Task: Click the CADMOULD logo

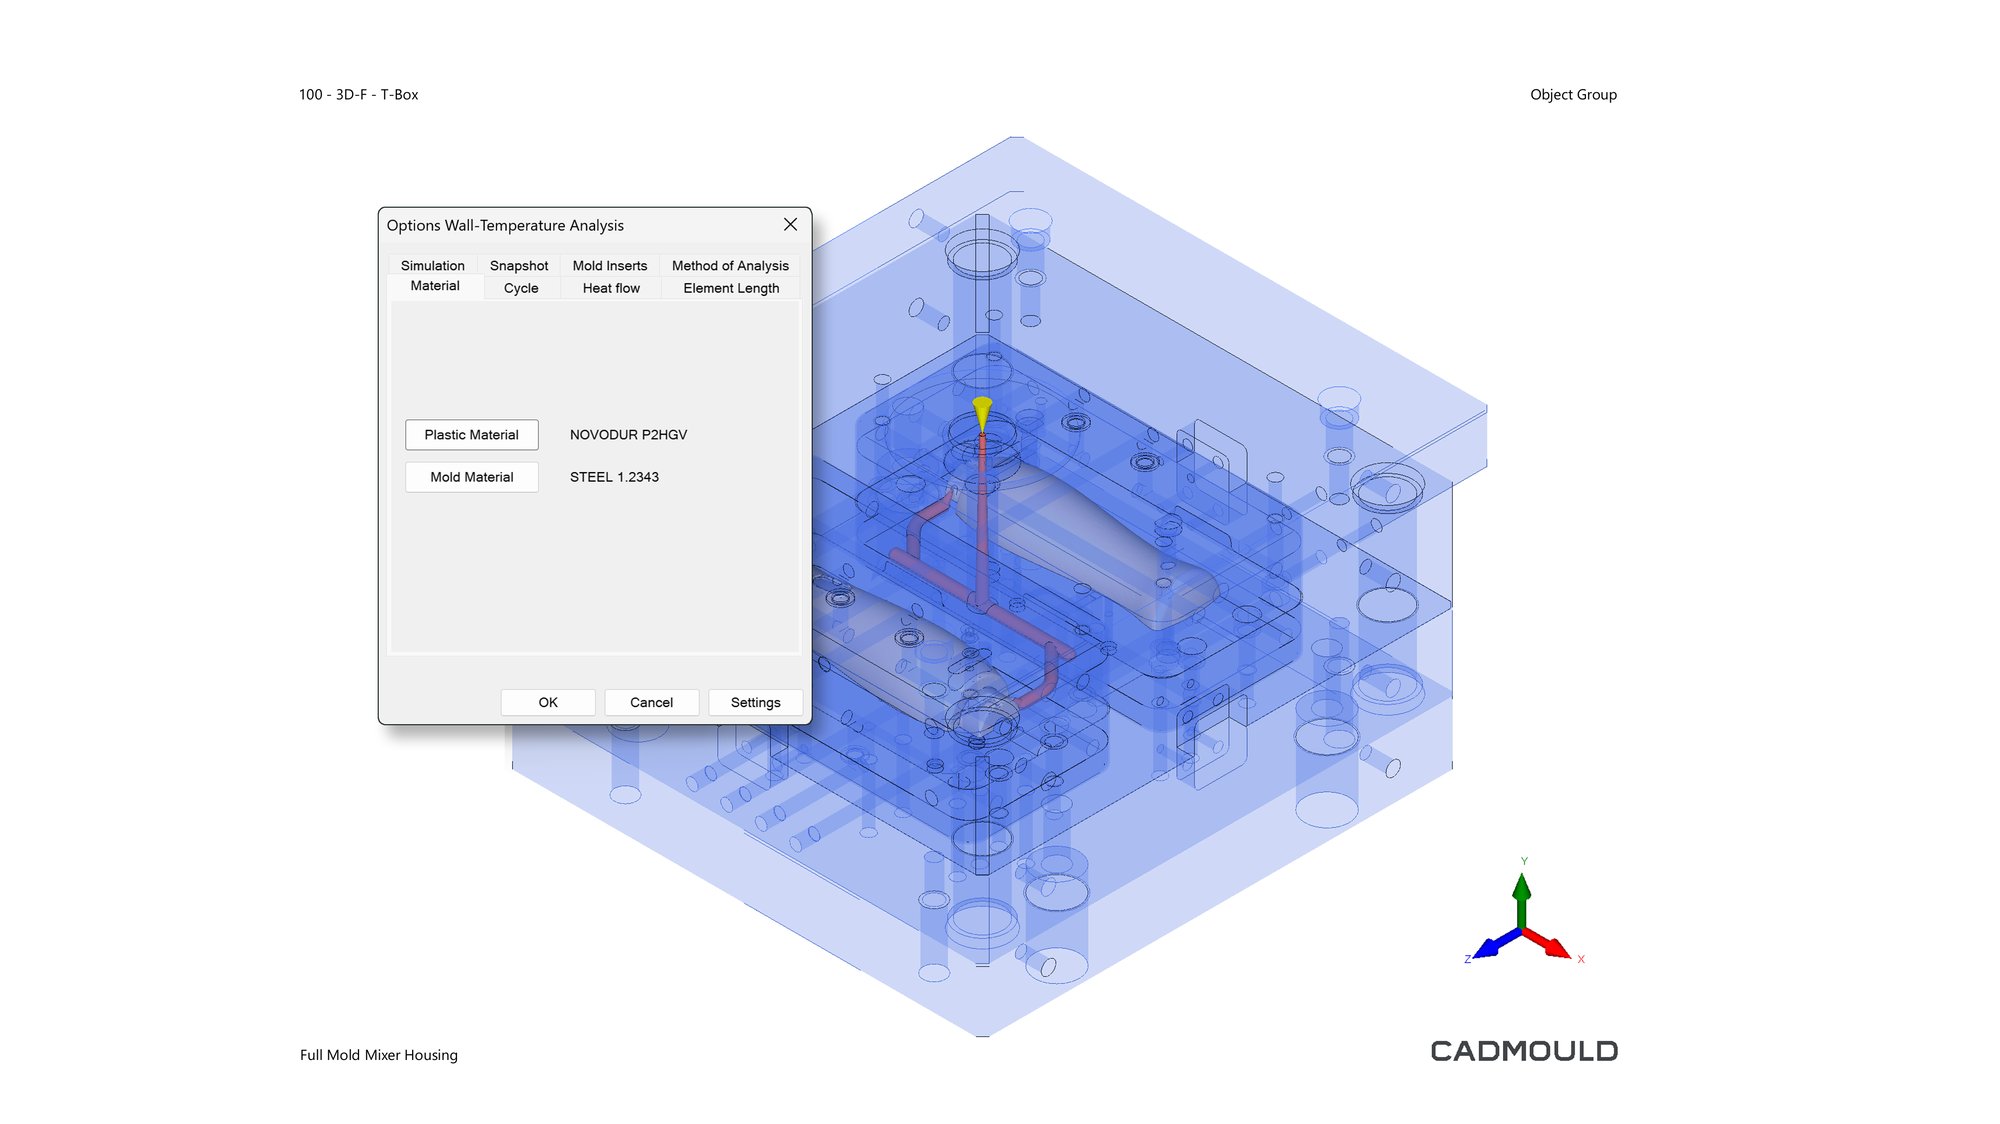Action: tap(1523, 1051)
